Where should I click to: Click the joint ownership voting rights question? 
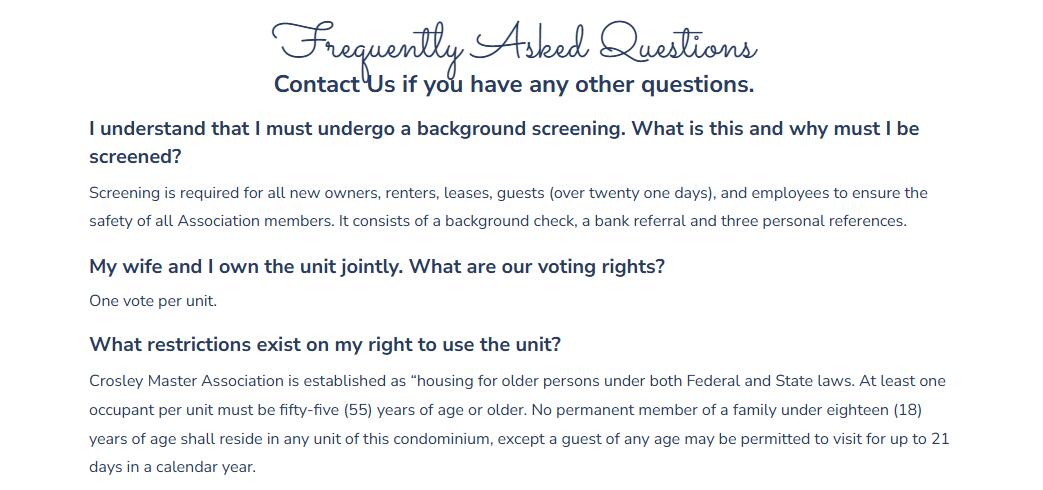click(x=376, y=267)
